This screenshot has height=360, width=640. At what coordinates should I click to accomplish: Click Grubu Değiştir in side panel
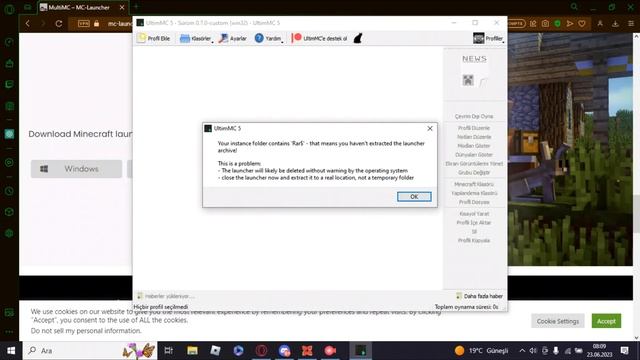click(x=474, y=173)
